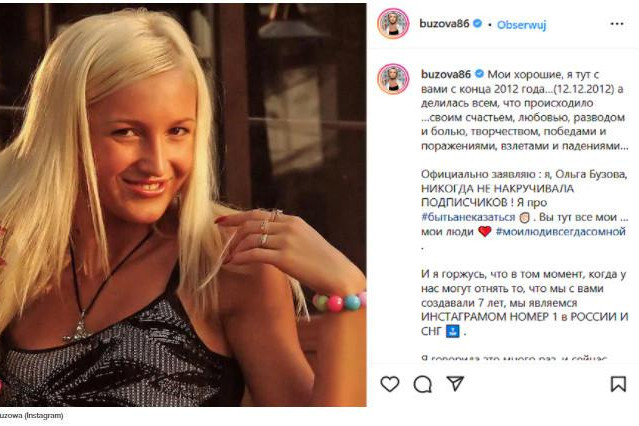Screen dimensions: 639x426
Task: Click the verified badge in the caption
Action: click(x=479, y=74)
